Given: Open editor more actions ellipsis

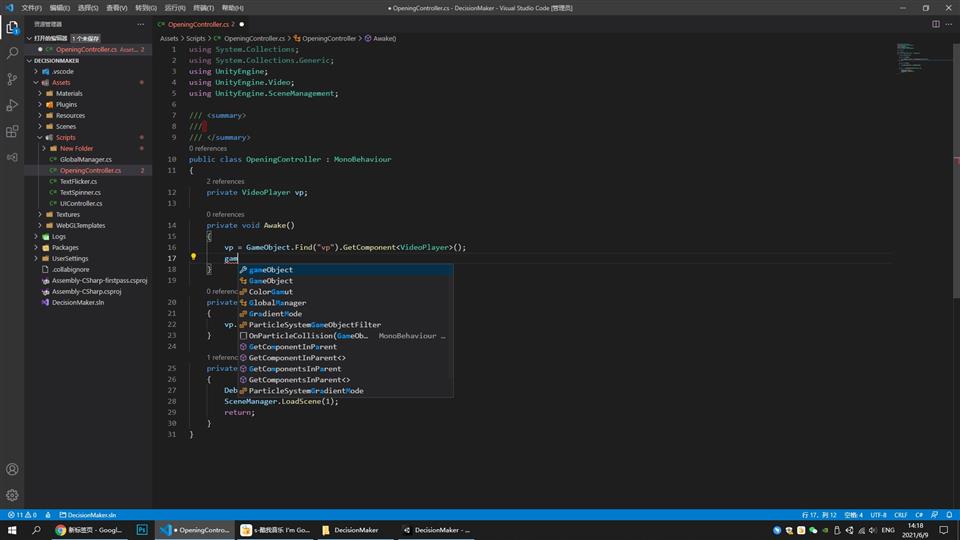Looking at the screenshot, I should (948, 24).
